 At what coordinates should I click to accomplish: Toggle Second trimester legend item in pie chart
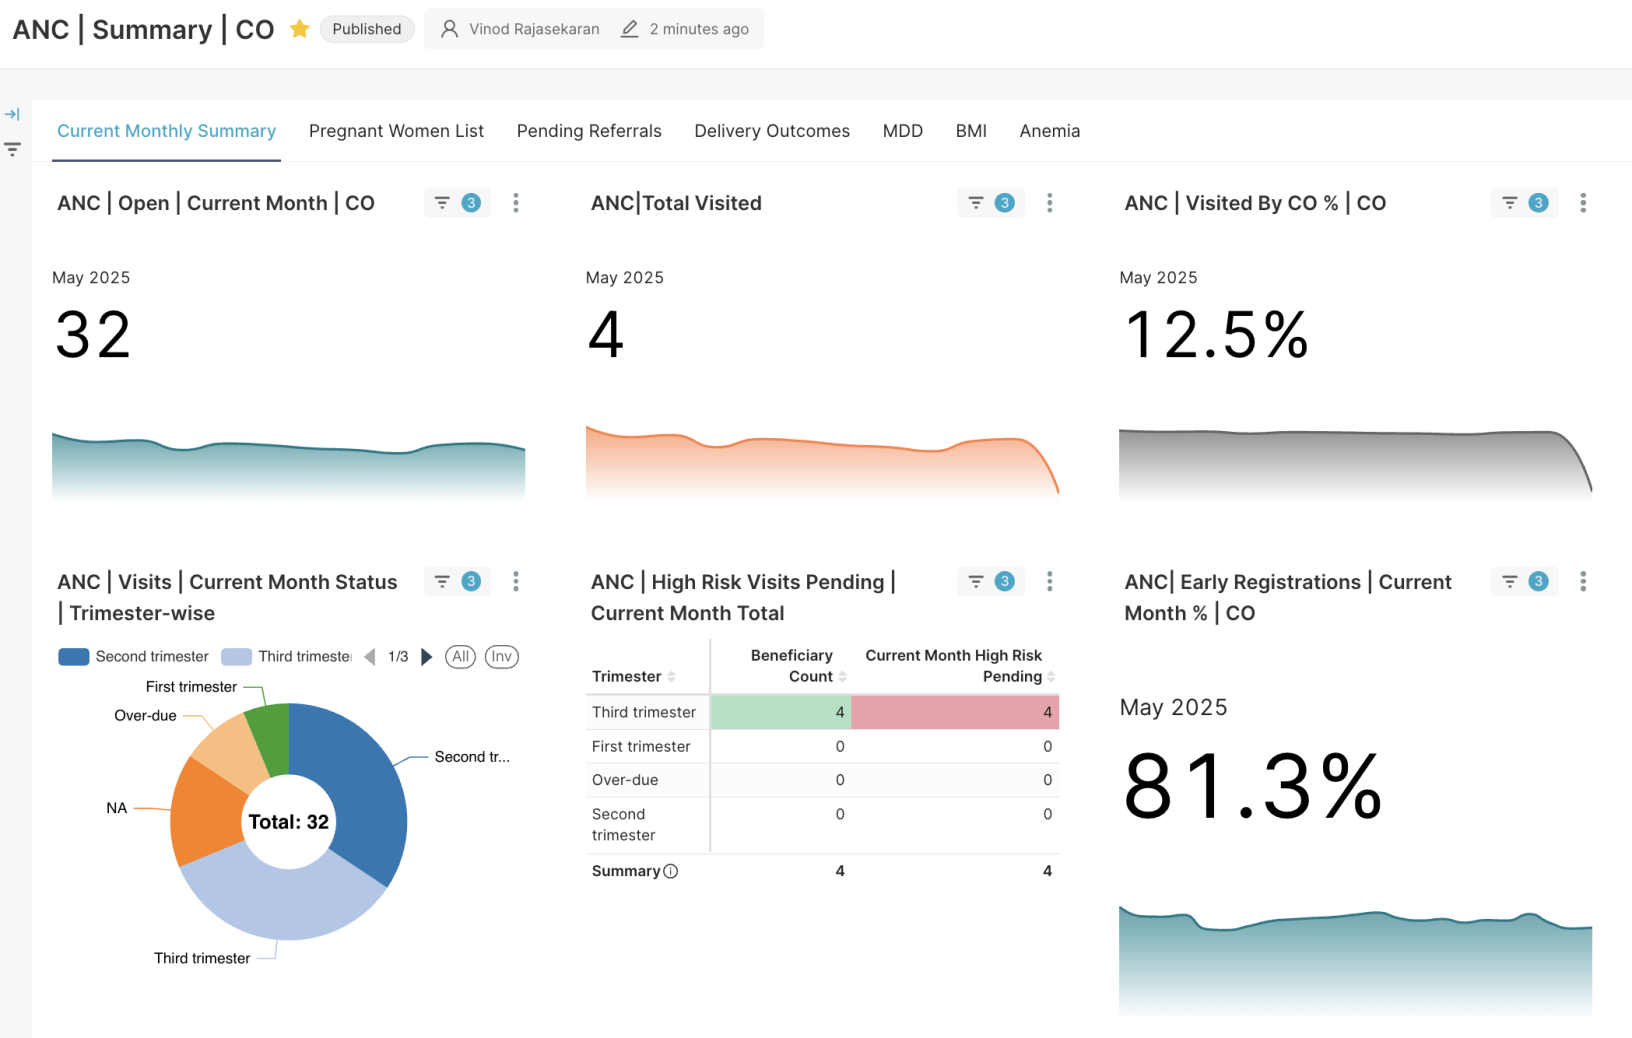tap(134, 657)
